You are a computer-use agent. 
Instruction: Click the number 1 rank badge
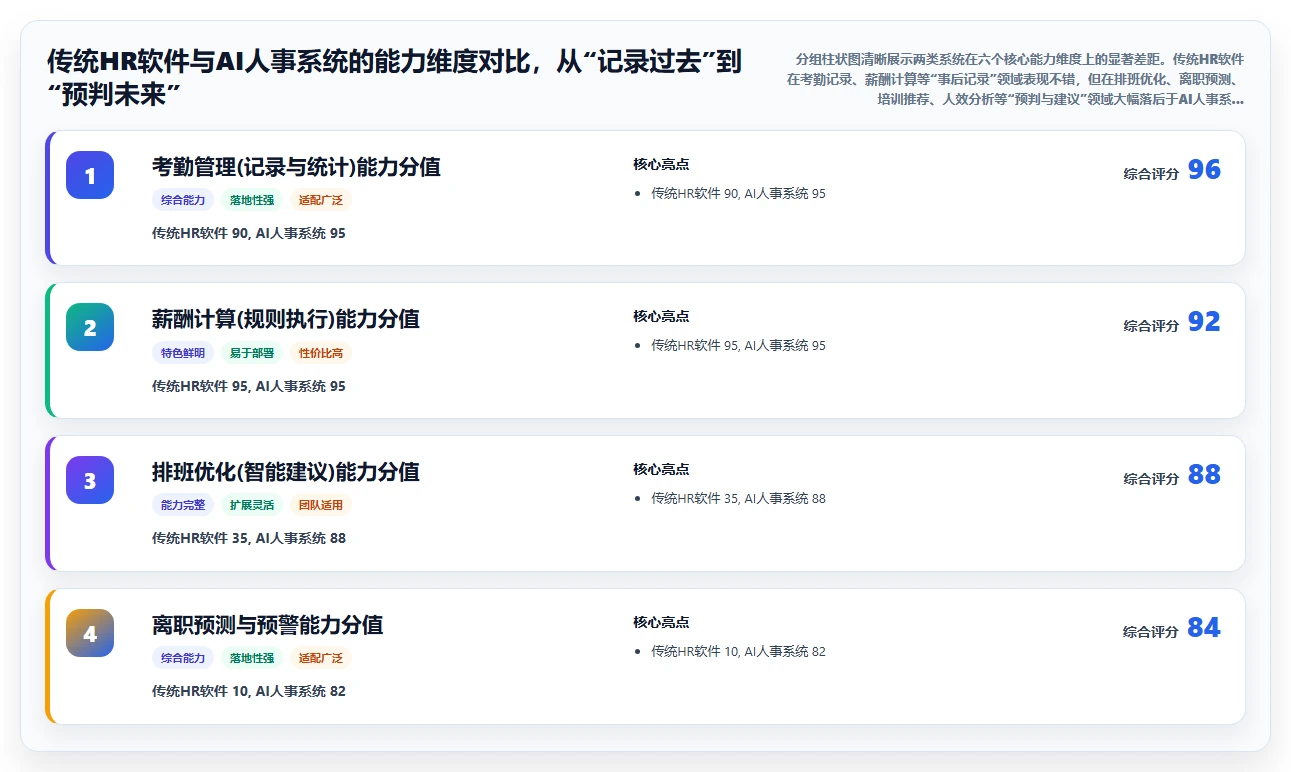point(90,175)
